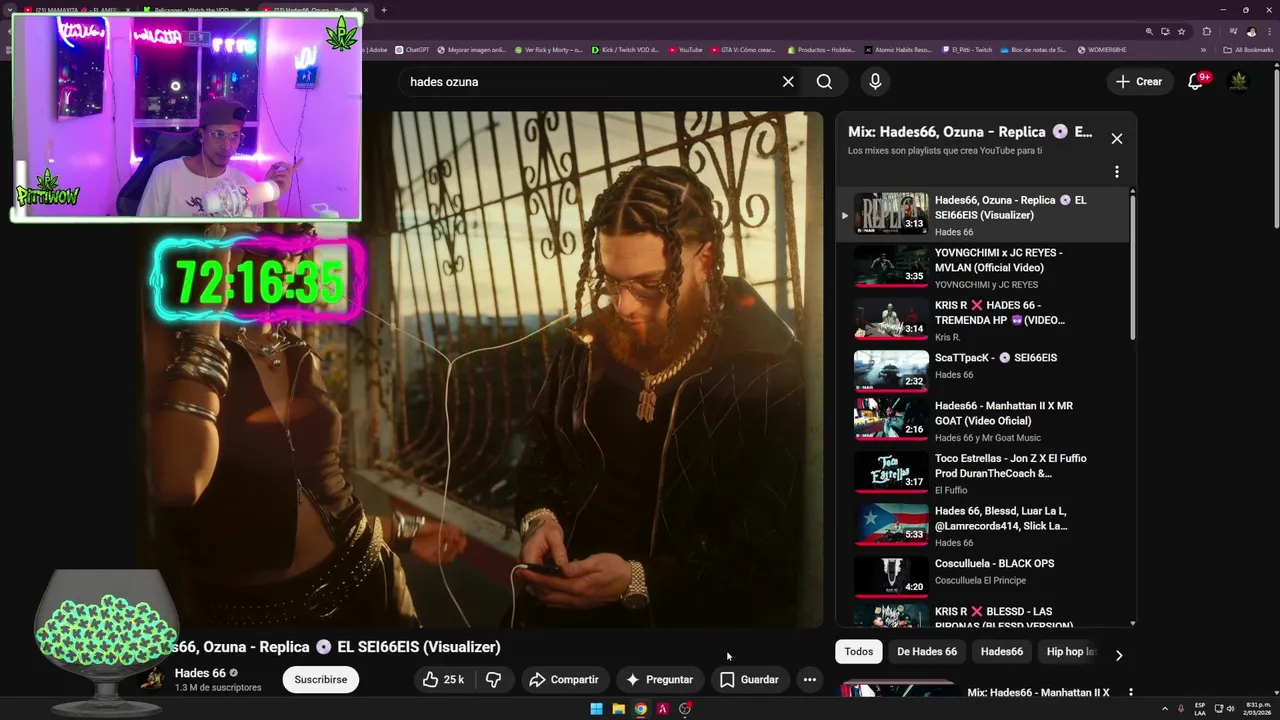Clear the YouTube search box text
Viewport: 1280px width, 720px height.
[x=788, y=82]
